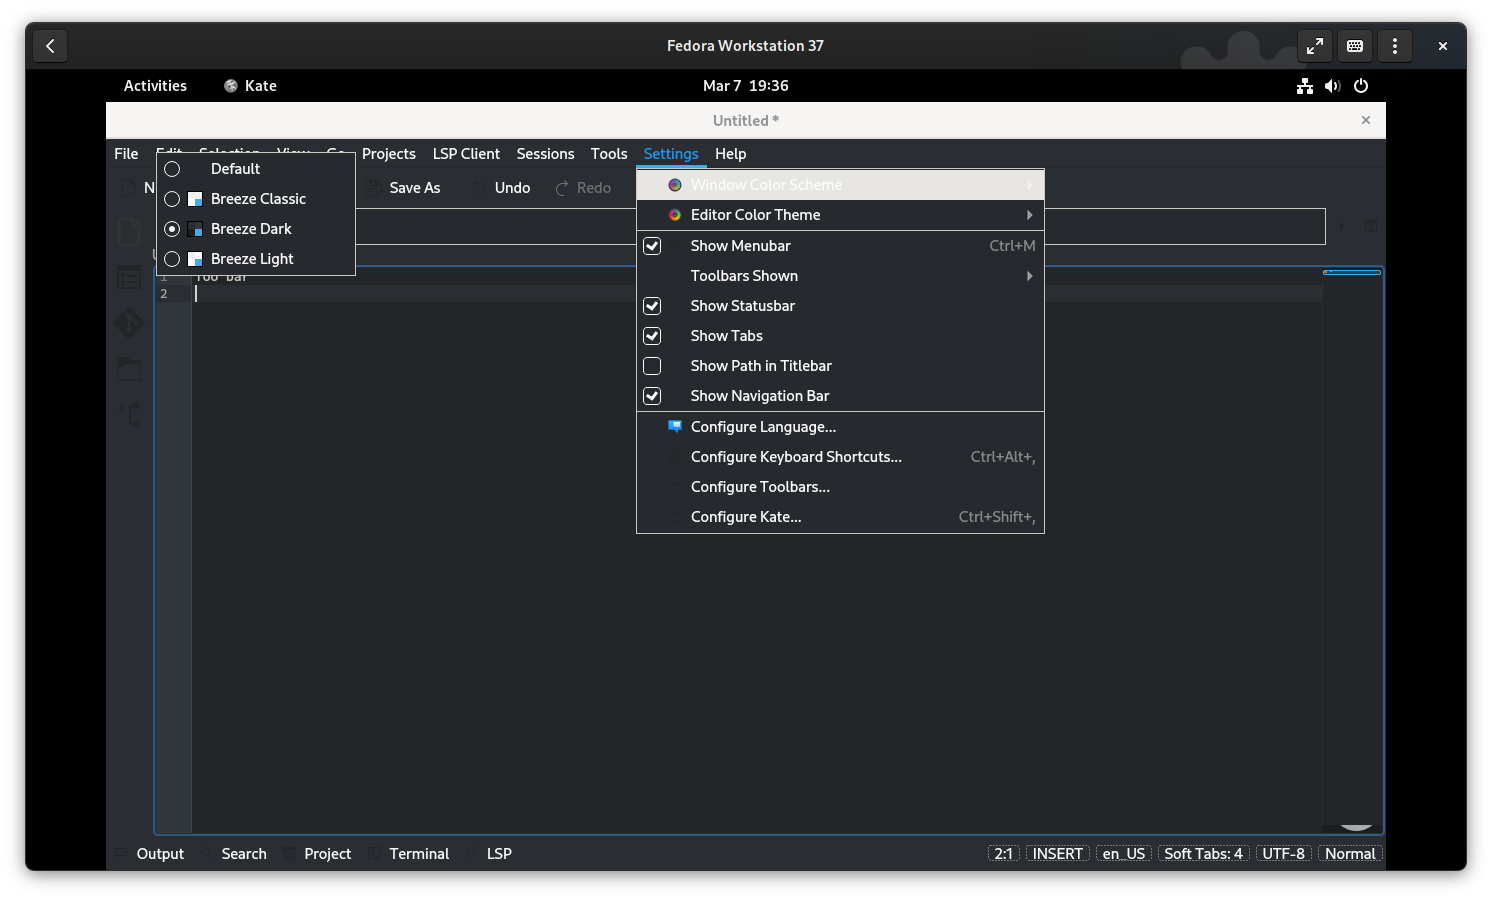Open the Git sidebar panel icon
Screen dimensions: 1492x899
point(130,323)
